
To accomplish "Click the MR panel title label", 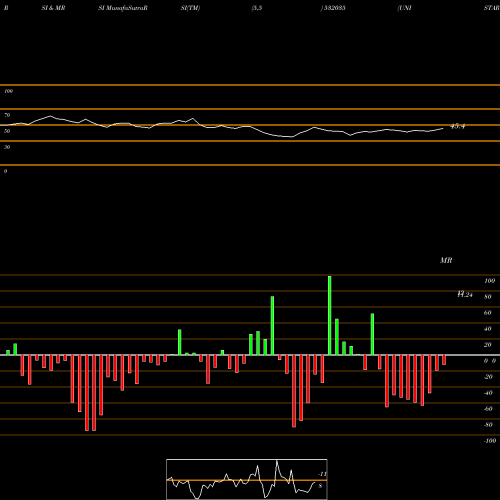I will point(446,260).
